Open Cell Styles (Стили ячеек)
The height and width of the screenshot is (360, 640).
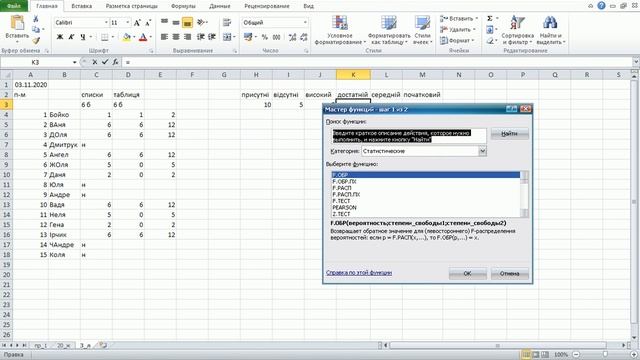point(422,30)
